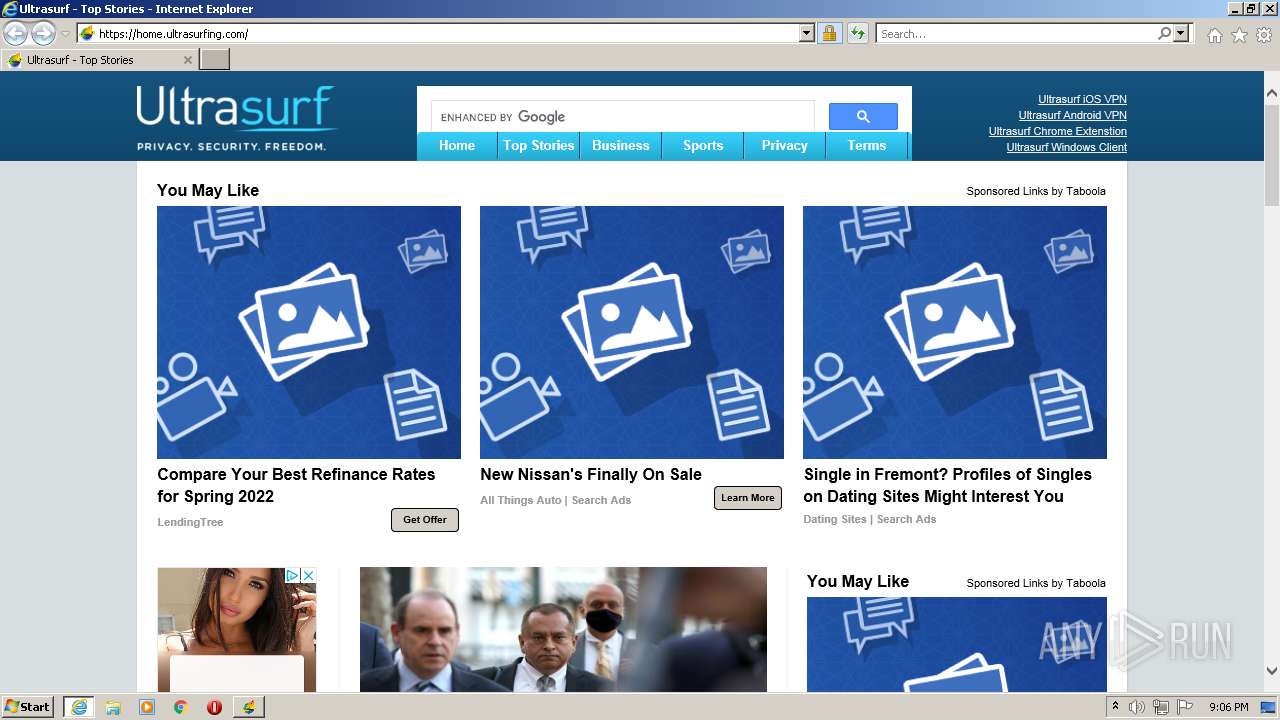Open the red Opera taskbar icon
This screenshot has height=720, width=1280.
pos(214,707)
